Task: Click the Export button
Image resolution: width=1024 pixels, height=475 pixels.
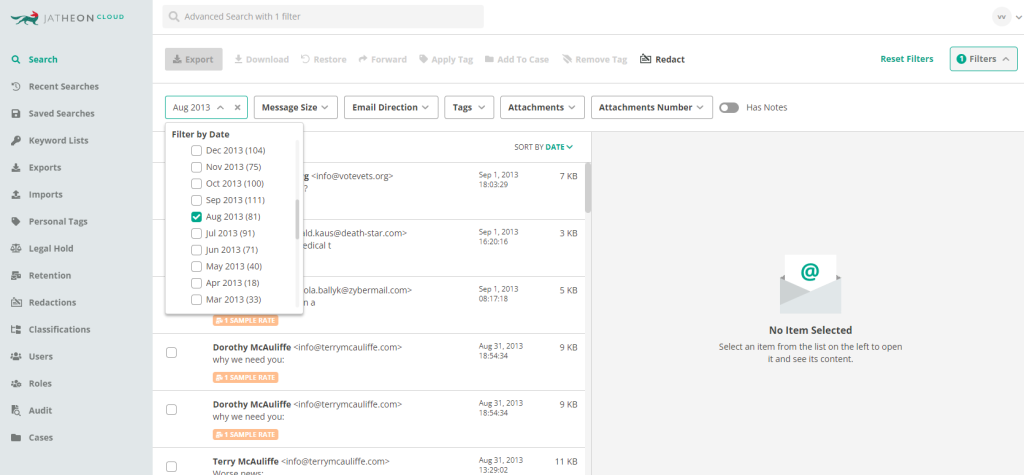Action: click(x=193, y=59)
